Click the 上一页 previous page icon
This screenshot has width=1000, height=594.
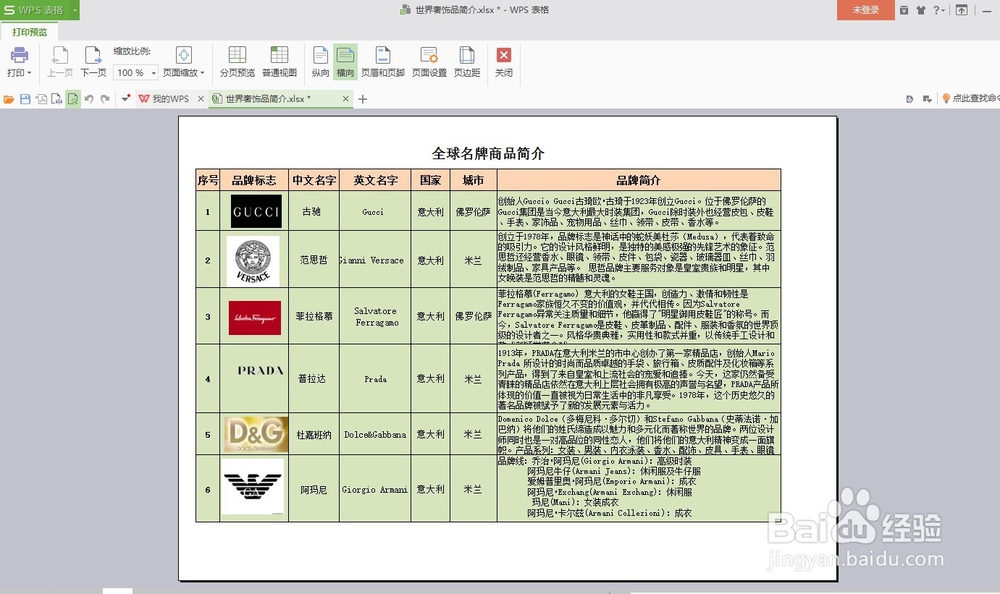tap(60, 56)
